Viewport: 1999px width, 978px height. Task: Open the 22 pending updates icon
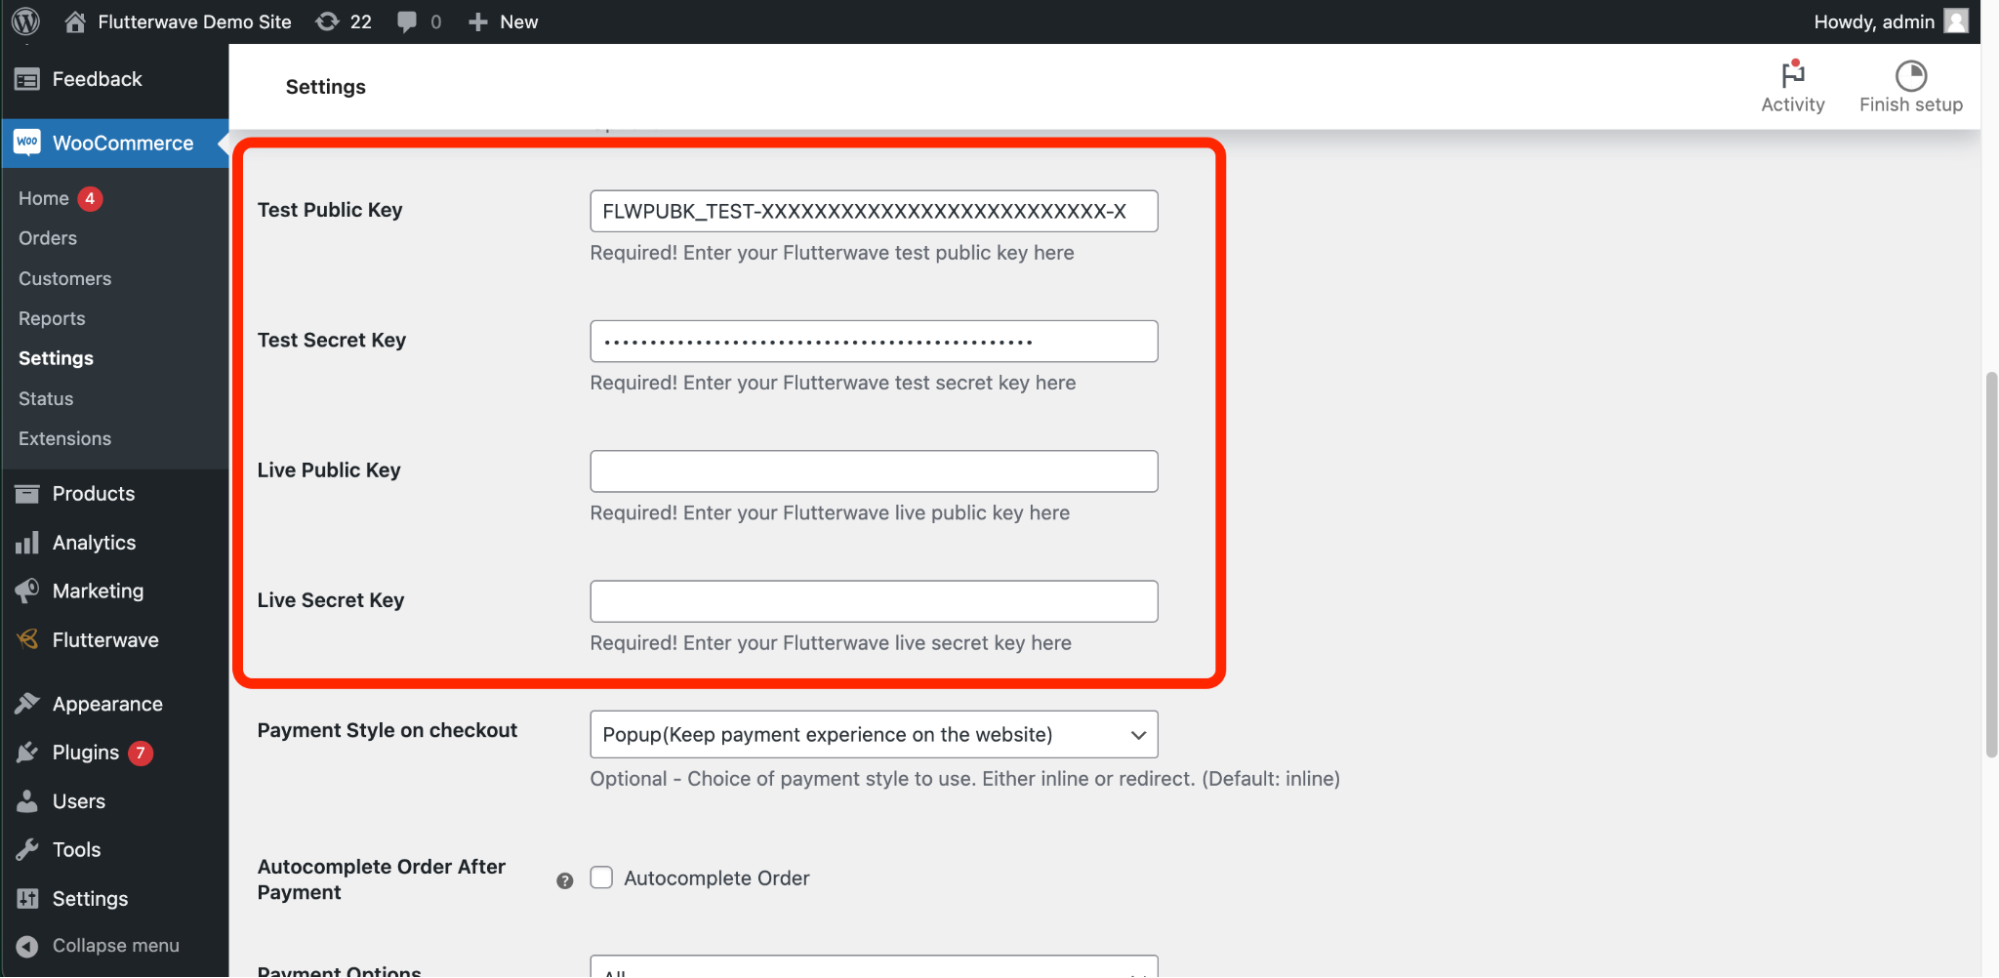pyautogui.click(x=327, y=21)
